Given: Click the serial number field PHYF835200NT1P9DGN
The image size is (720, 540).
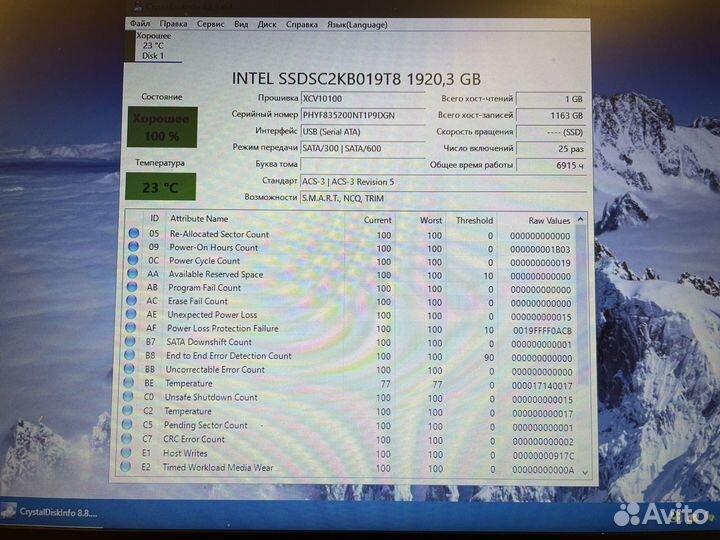Looking at the screenshot, I should (363, 115).
